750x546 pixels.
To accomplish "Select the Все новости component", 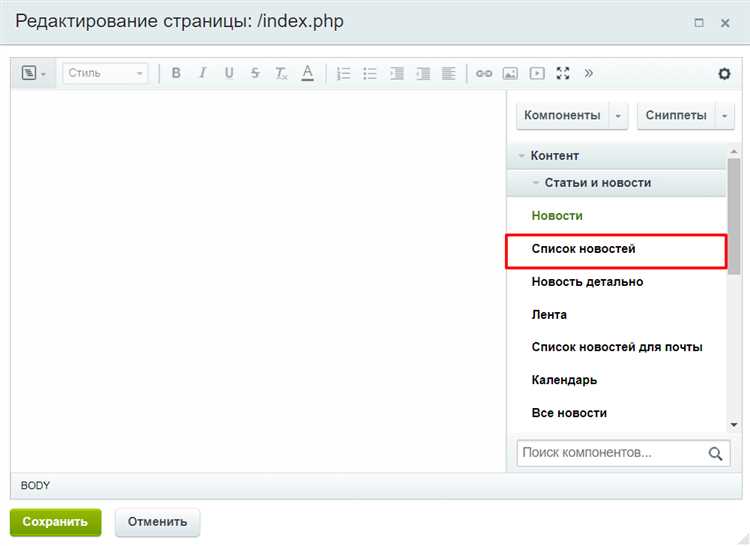I will pyautogui.click(x=569, y=413).
